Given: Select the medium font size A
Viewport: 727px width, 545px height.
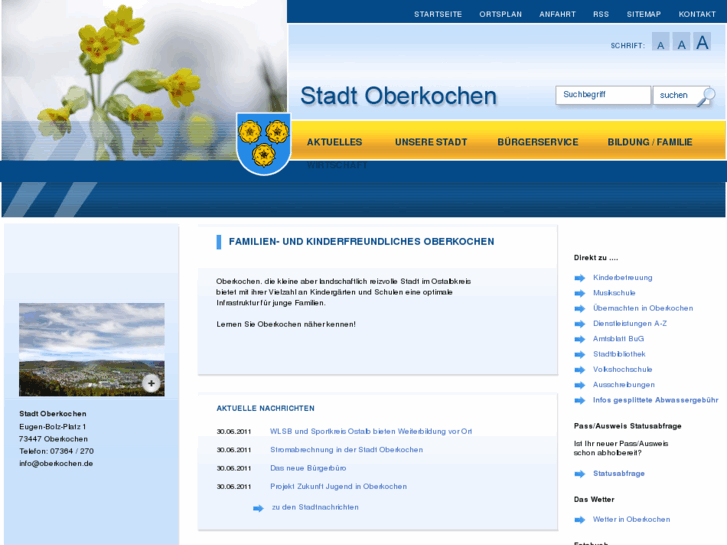Looking at the screenshot, I should pyautogui.click(x=681, y=42).
